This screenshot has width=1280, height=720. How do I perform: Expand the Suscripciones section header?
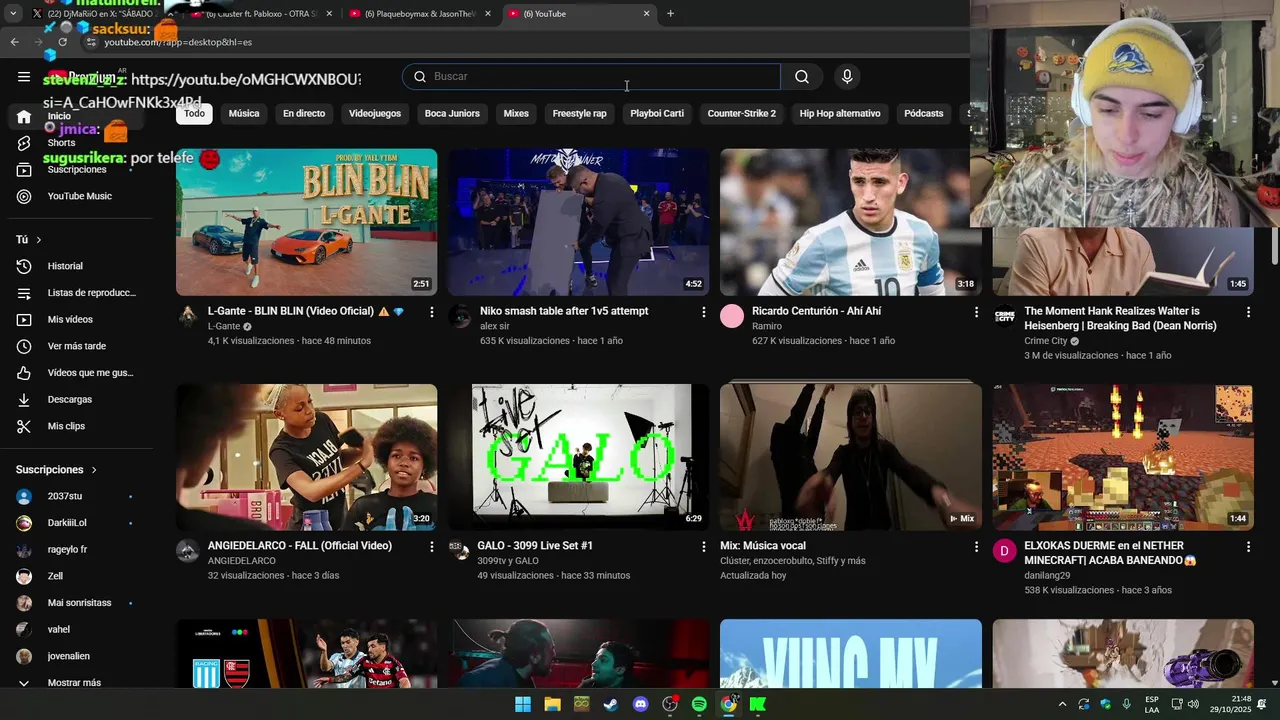57,470
